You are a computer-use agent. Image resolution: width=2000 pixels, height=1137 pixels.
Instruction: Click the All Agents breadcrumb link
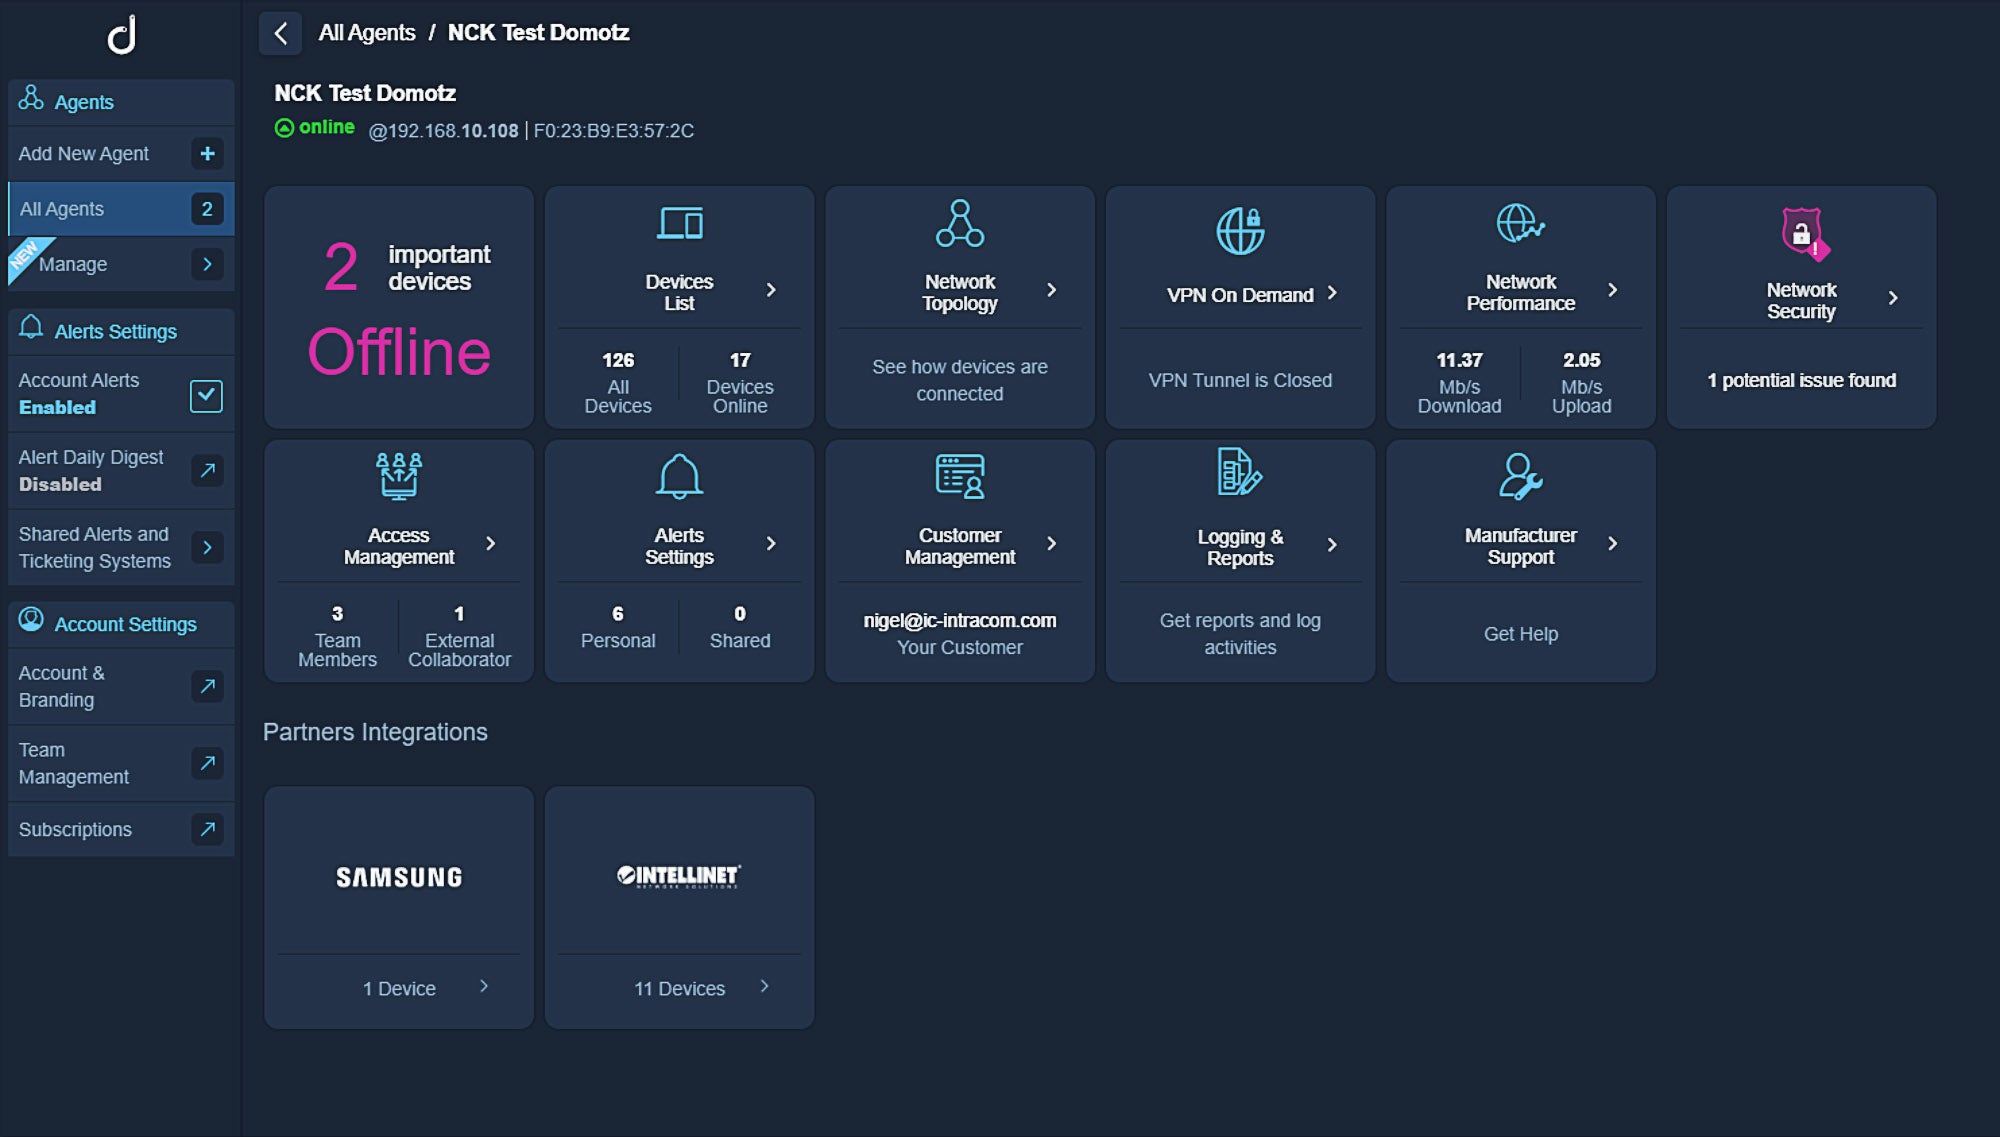[x=366, y=33]
